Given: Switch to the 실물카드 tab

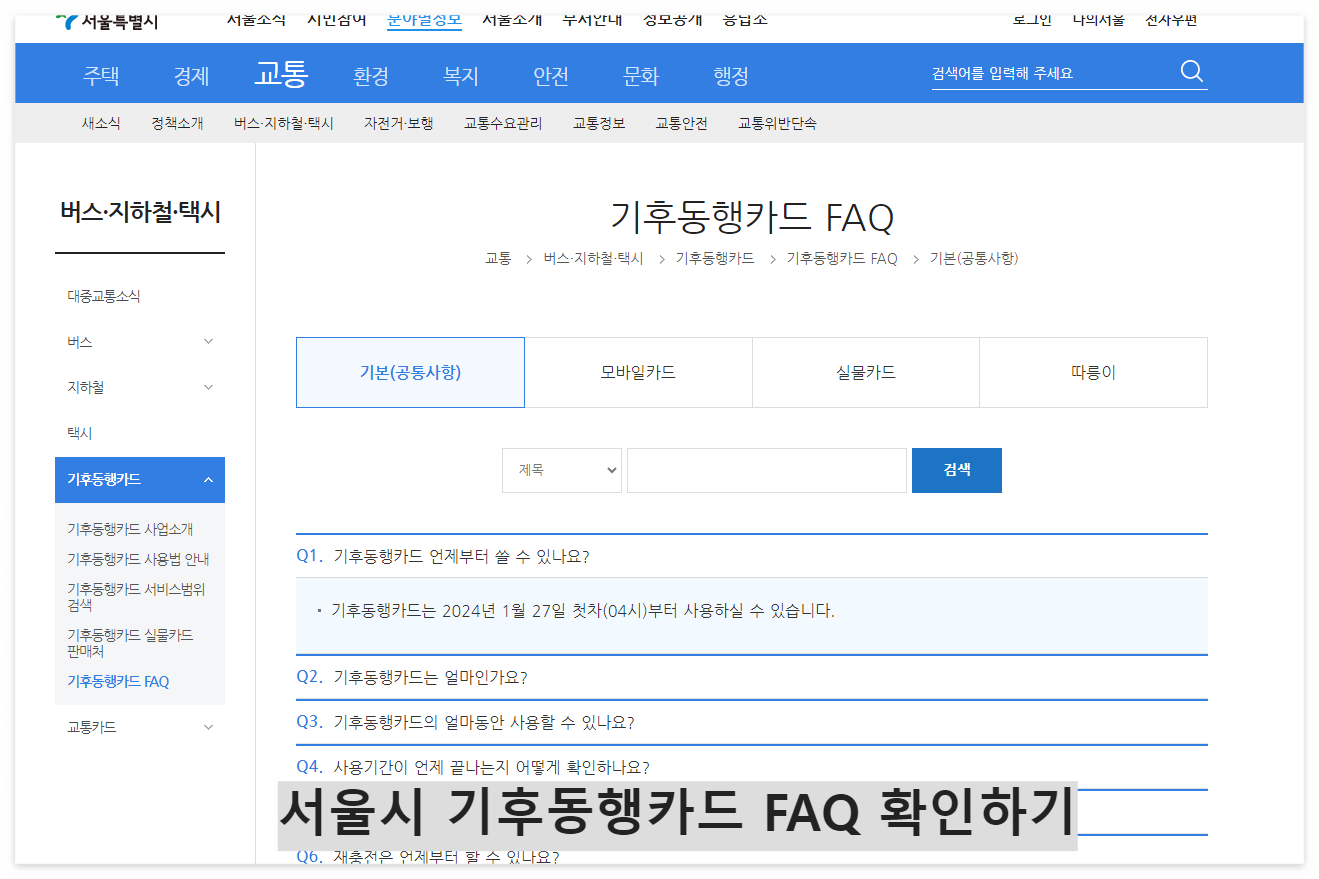Looking at the screenshot, I should [x=866, y=372].
